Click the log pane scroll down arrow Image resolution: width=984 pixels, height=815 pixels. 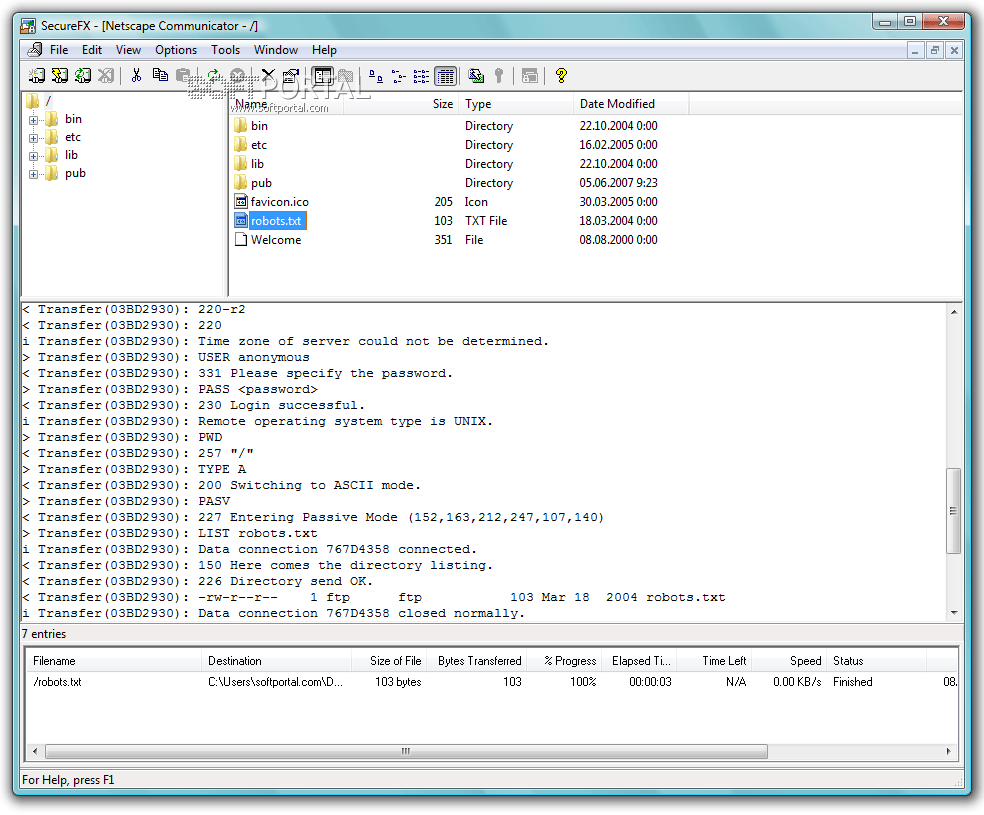pos(954,613)
